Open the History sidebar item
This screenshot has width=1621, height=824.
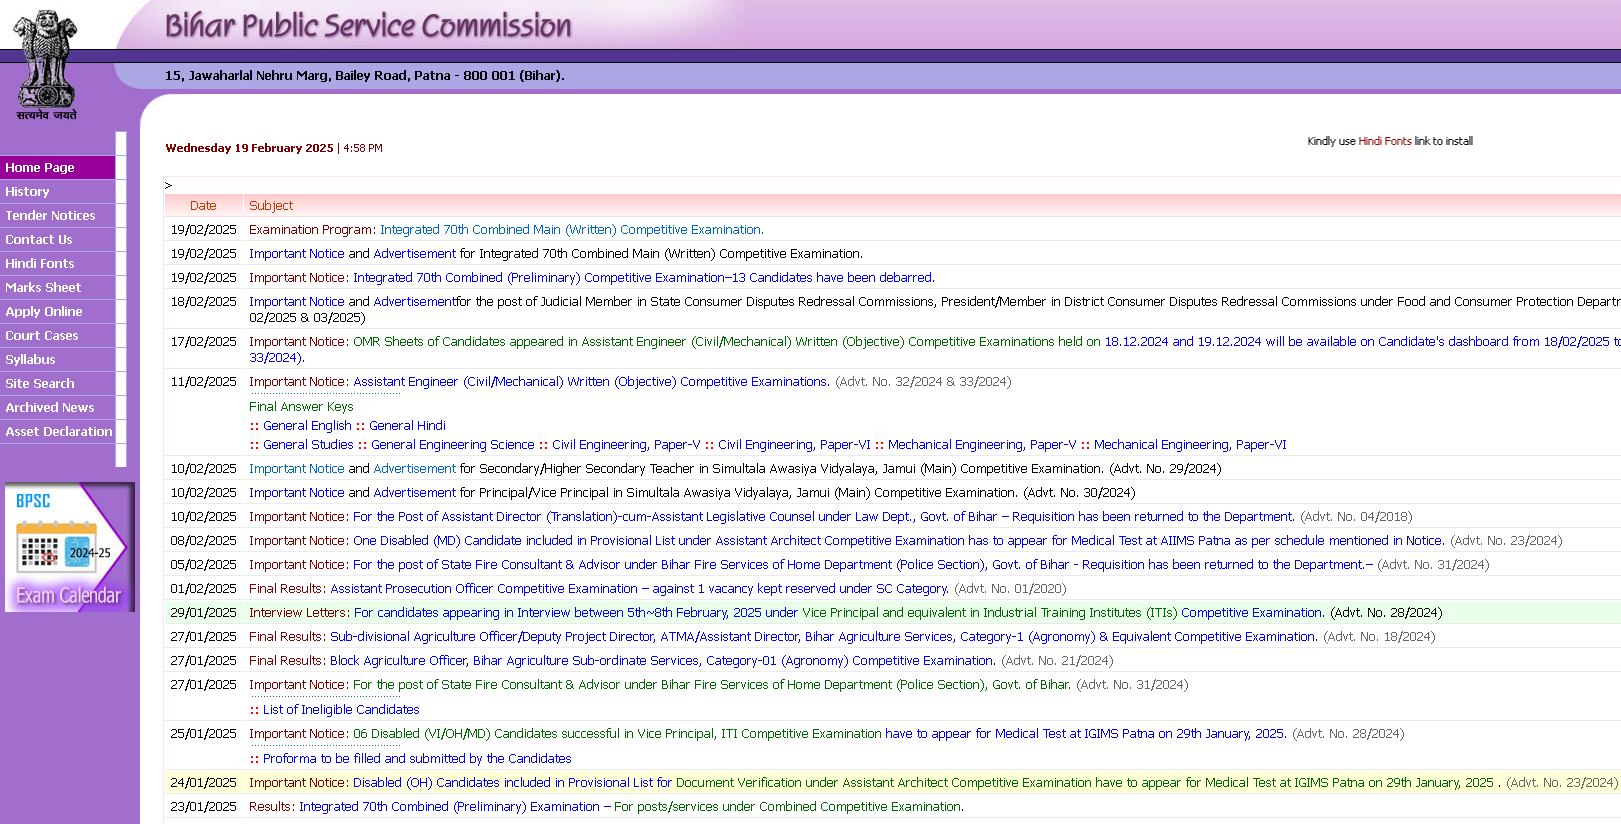tap(27, 192)
